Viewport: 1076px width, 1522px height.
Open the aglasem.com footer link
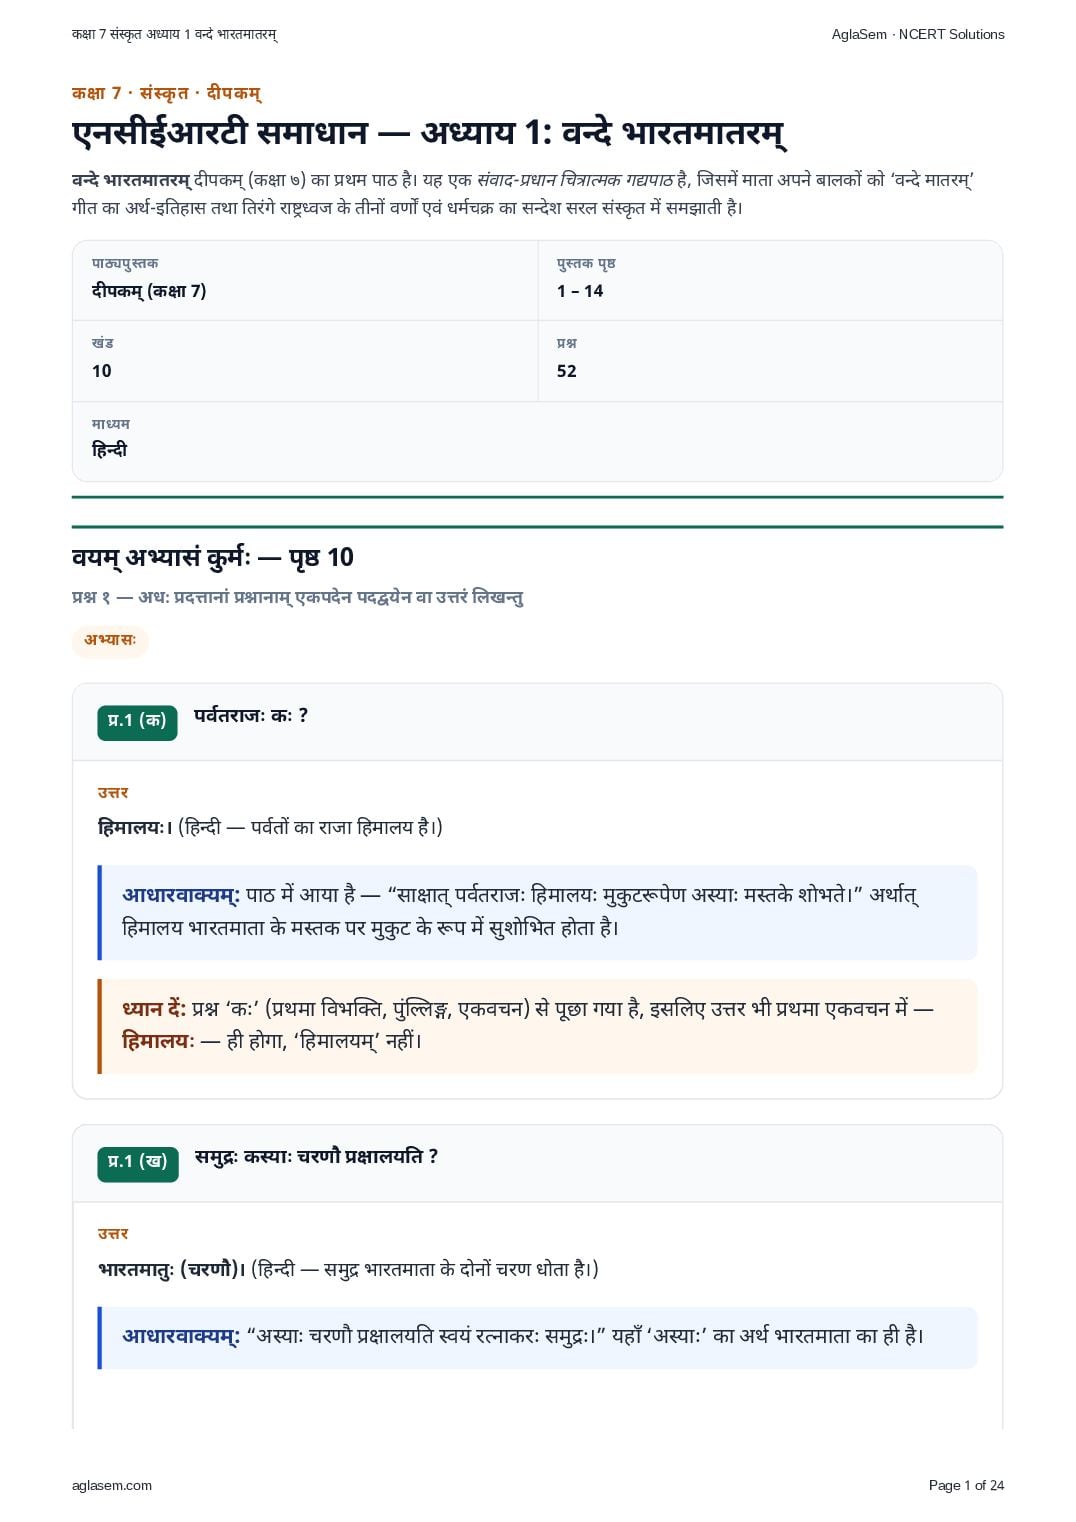(x=112, y=1485)
